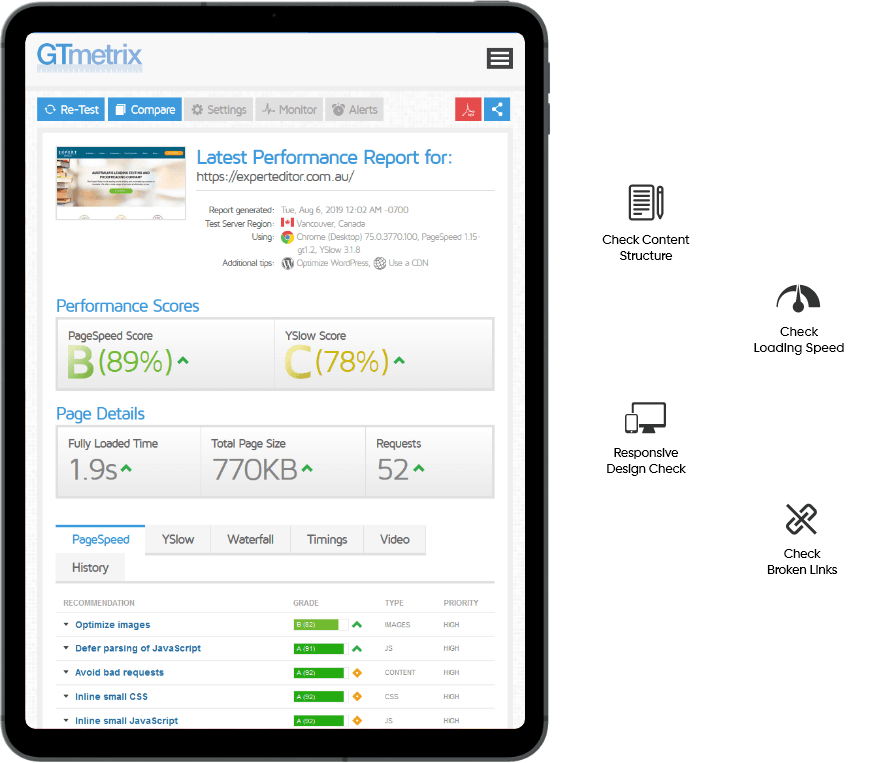Select the Video tab
The image size is (878, 763).
(395, 539)
